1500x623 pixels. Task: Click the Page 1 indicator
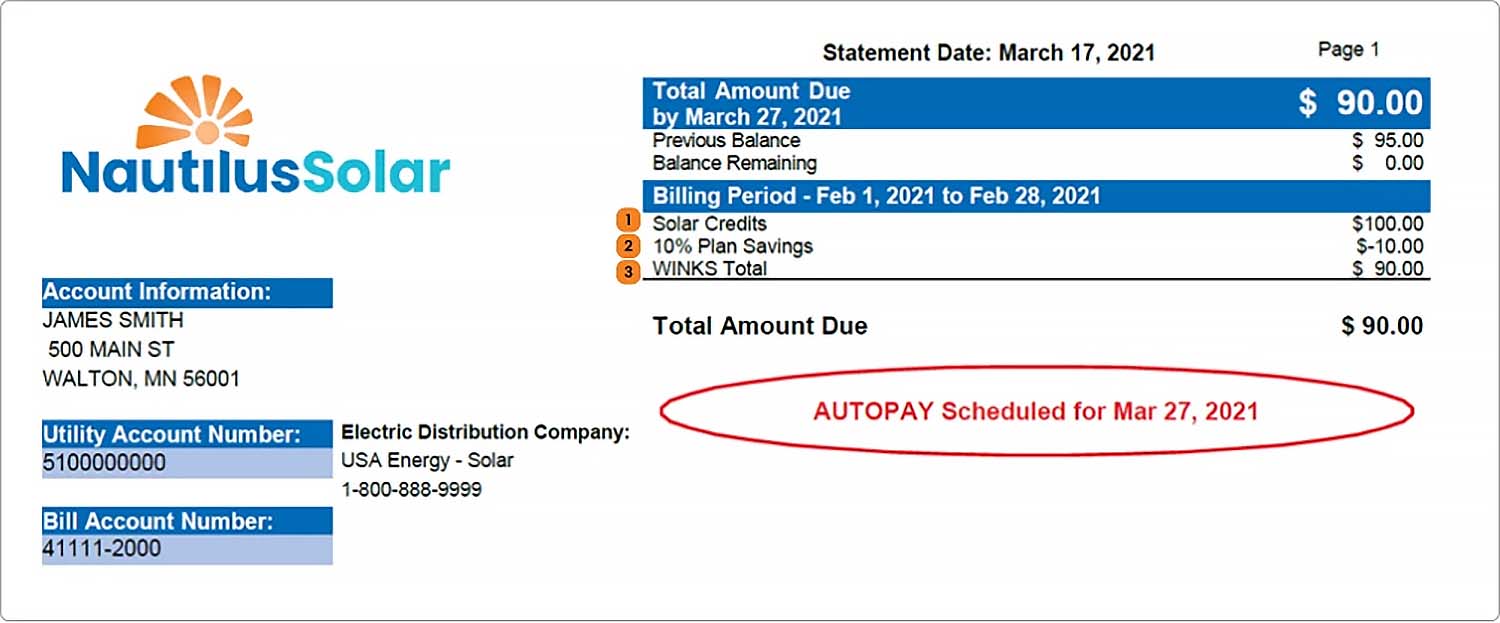(x=1348, y=50)
